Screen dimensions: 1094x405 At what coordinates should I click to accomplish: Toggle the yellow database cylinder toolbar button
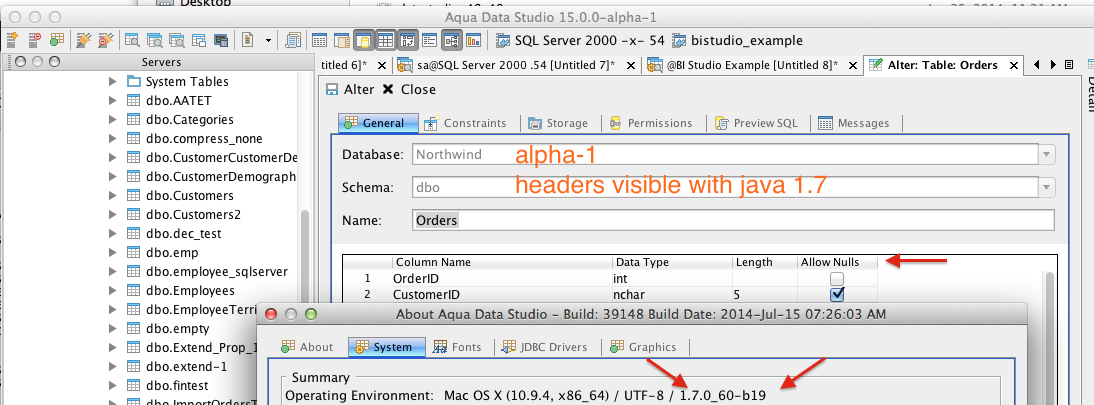pyautogui.click(x=363, y=40)
